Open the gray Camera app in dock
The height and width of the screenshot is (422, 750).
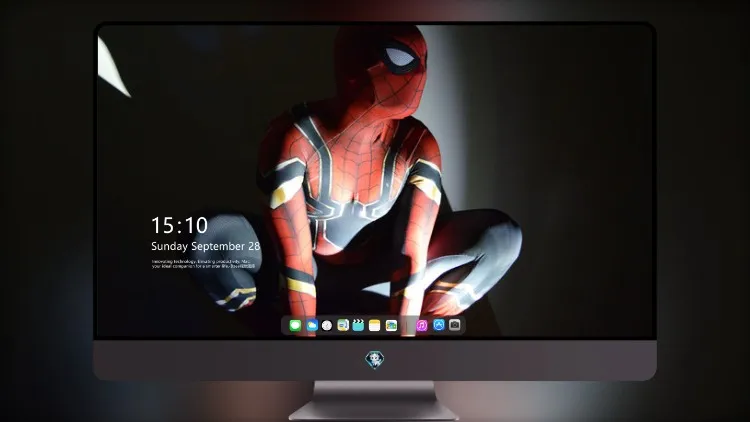pyautogui.click(x=455, y=325)
